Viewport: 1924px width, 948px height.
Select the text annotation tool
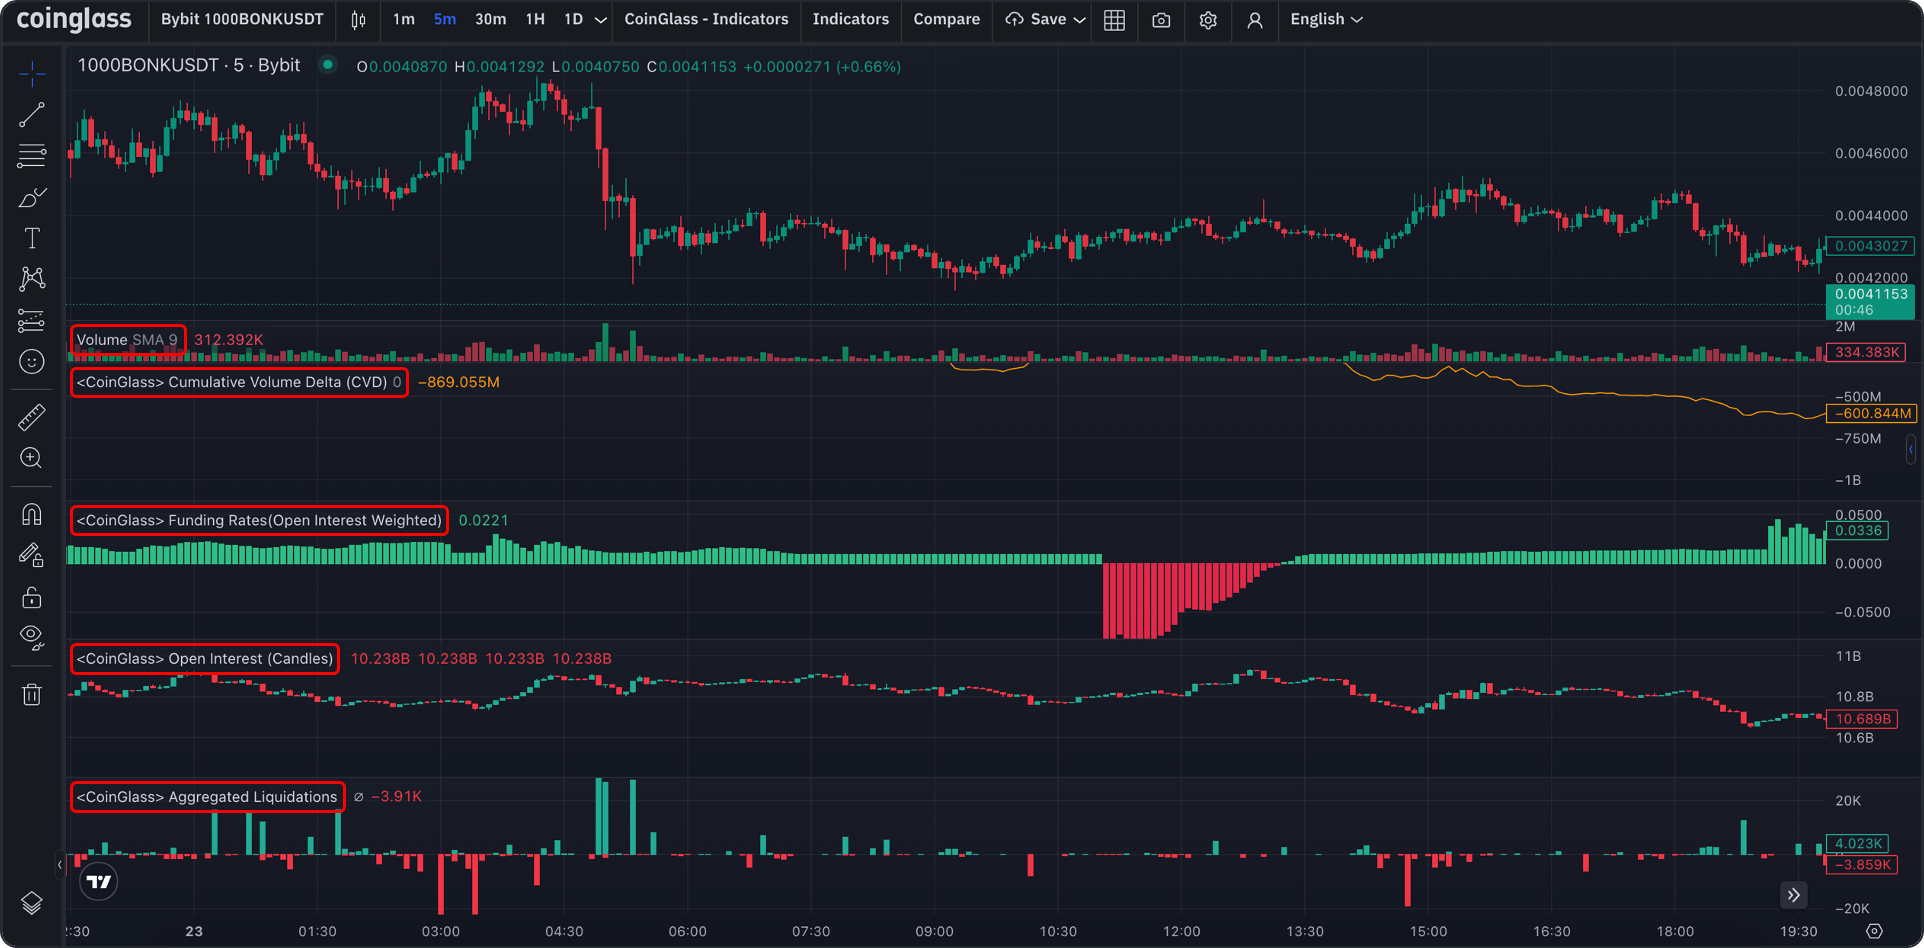coord(32,238)
